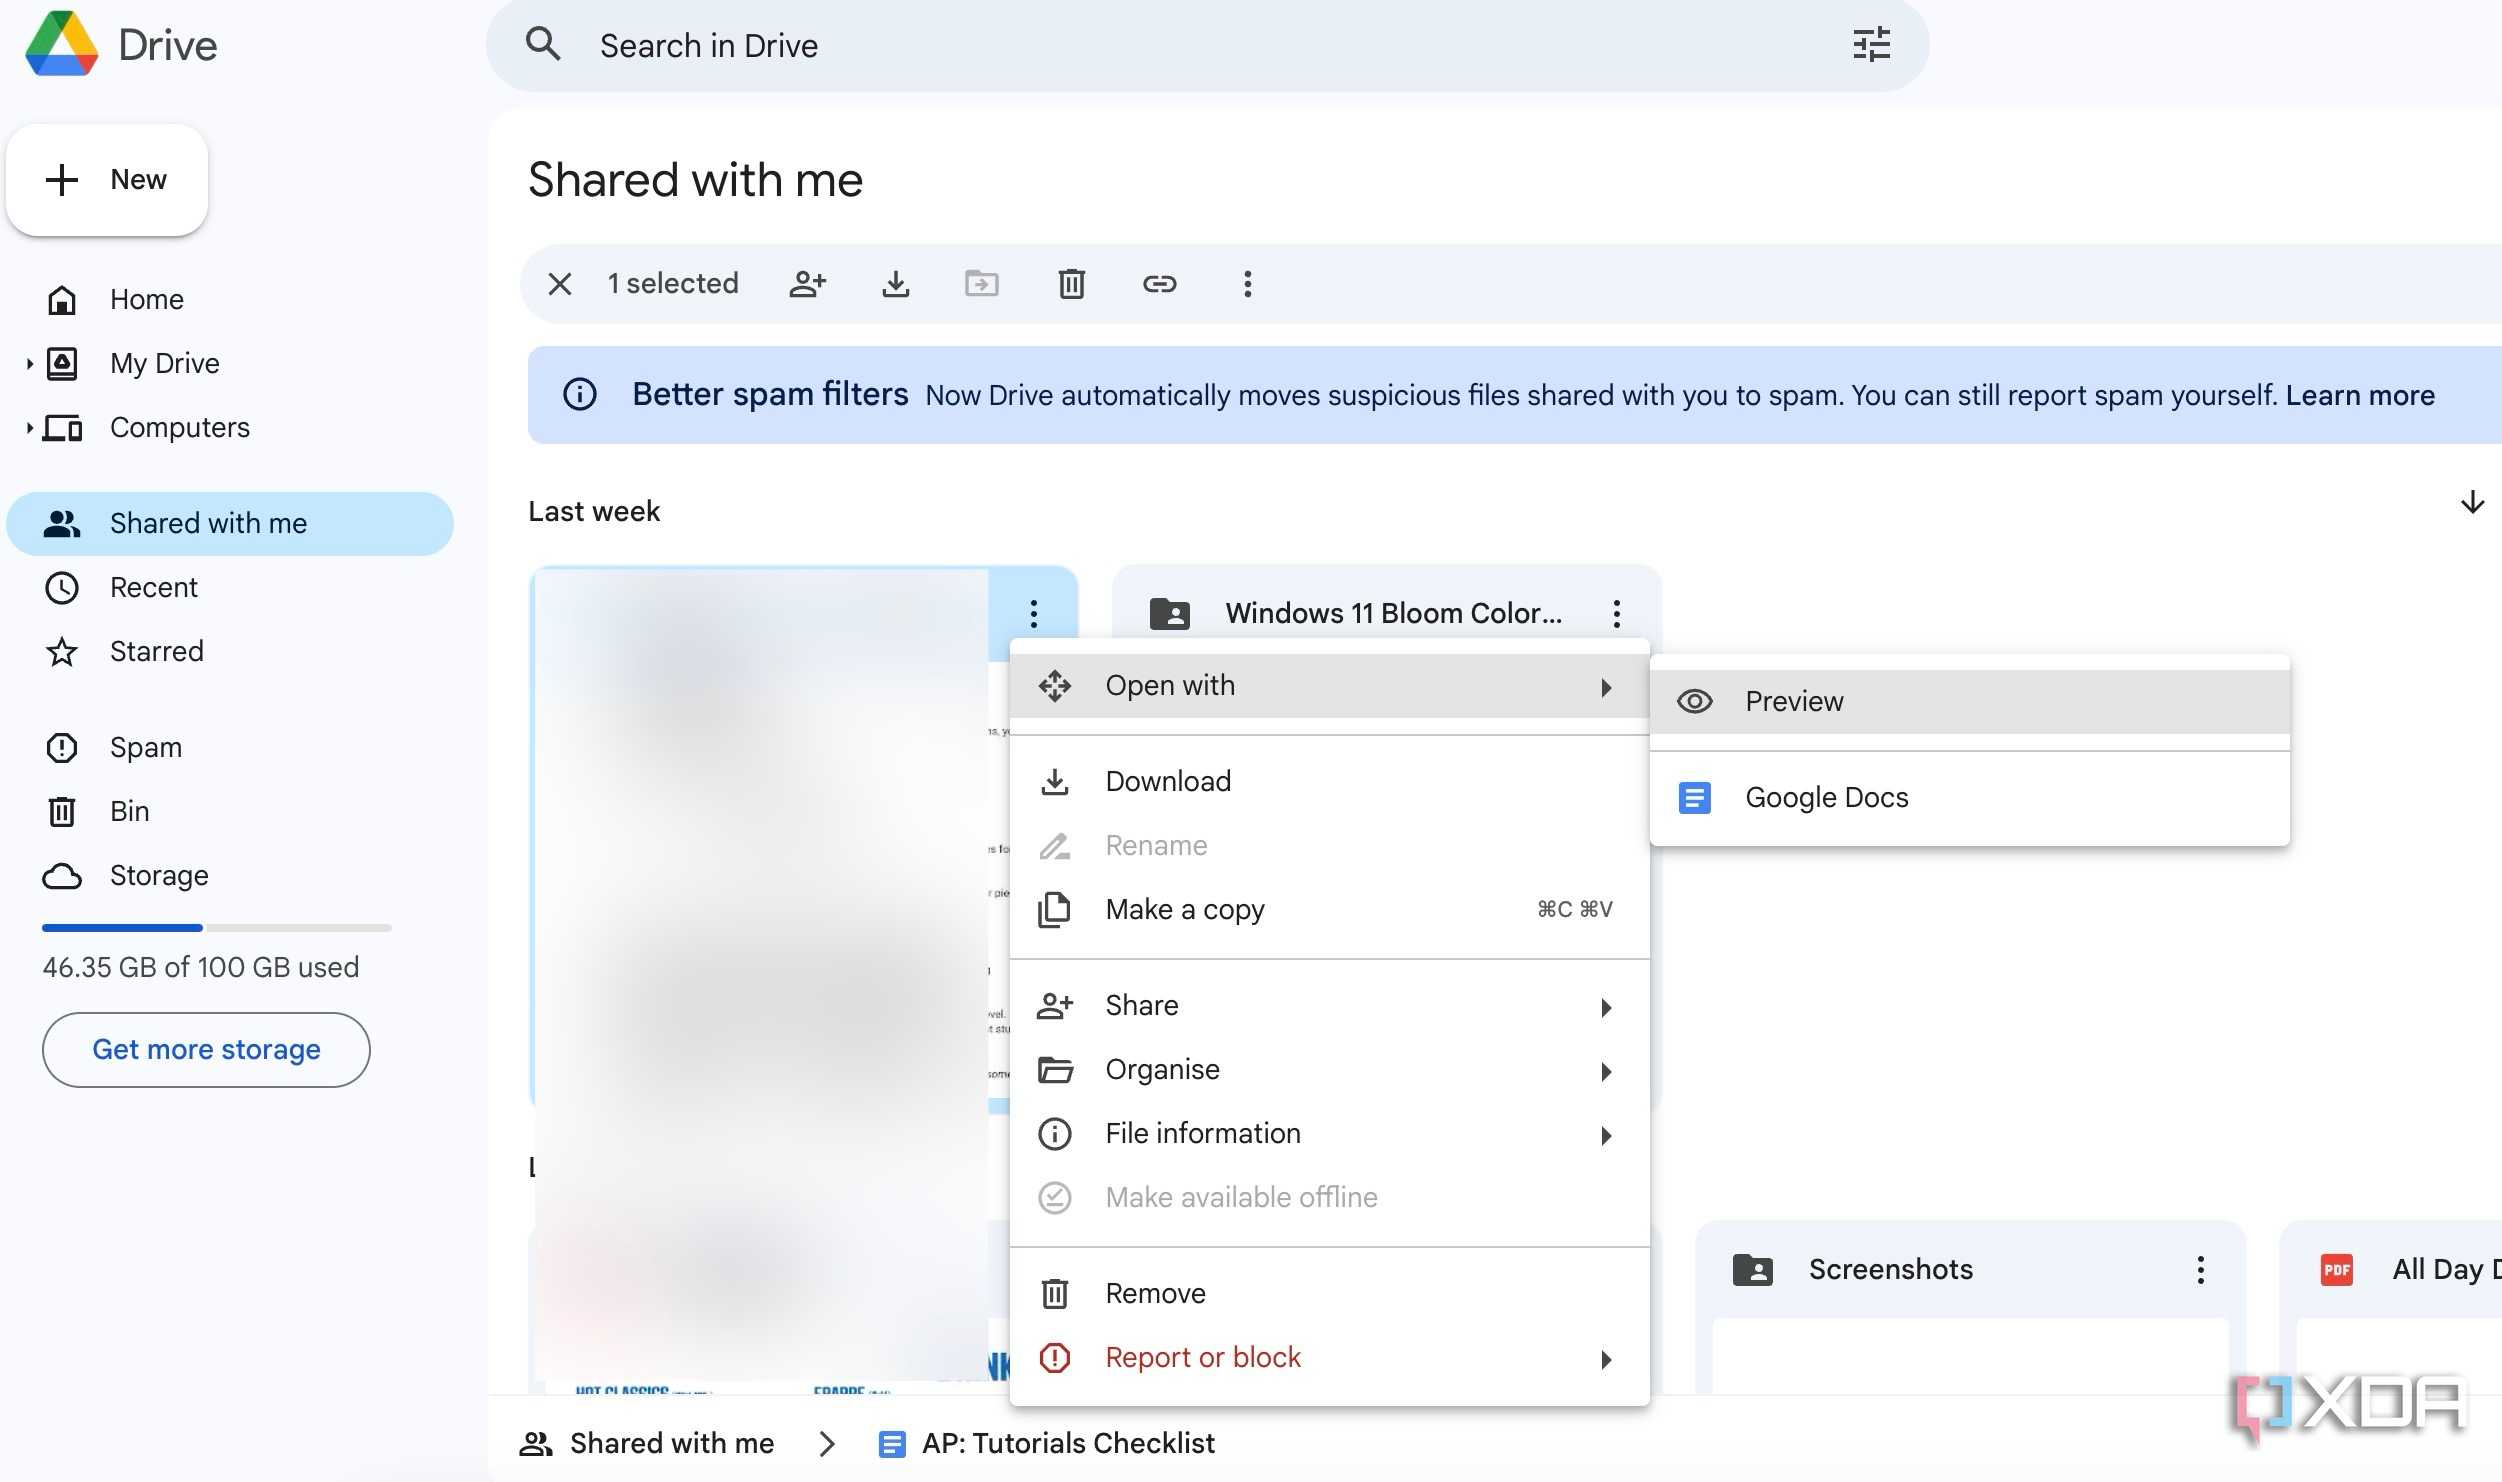
Task: Expand the Share submenu
Action: pos(1329,1006)
